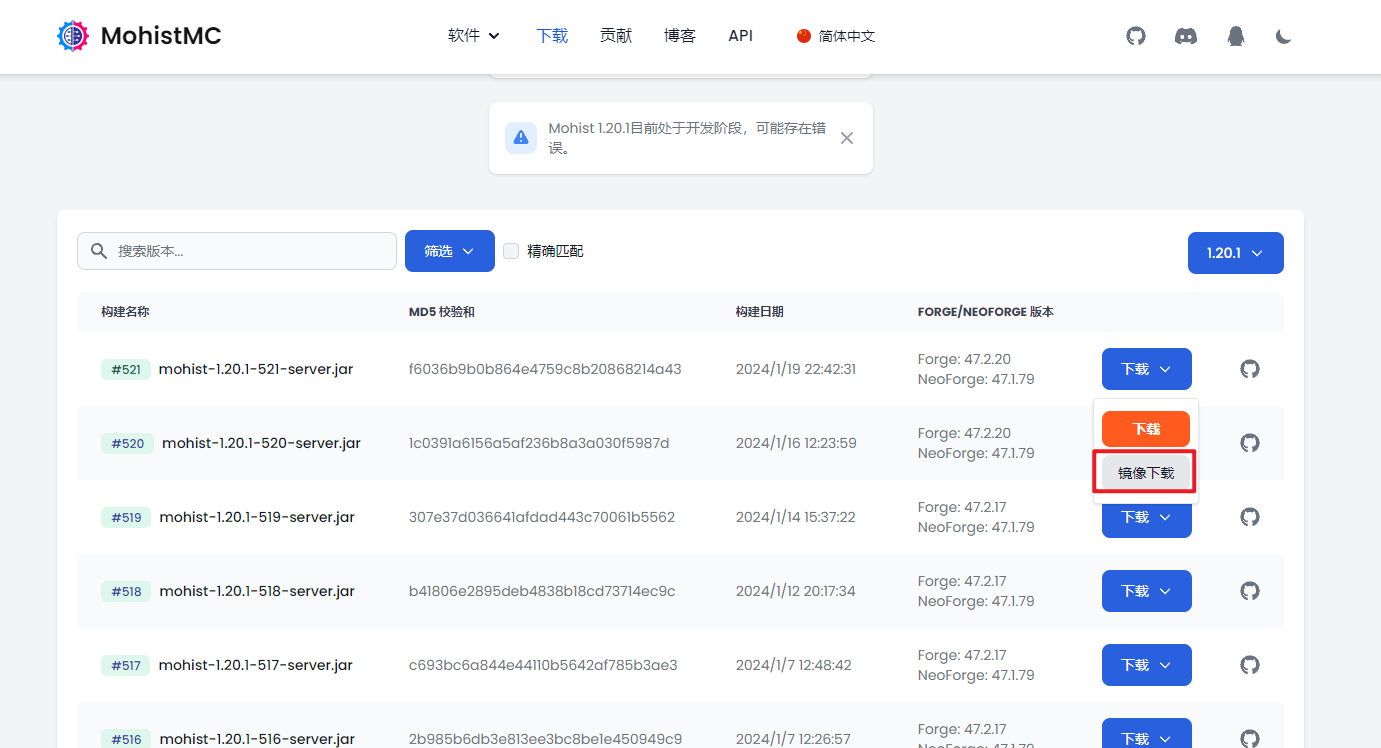The image size is (1381, 748).
Task: Click file name mohist-1.20.1-520-server.jar
Action: pos(262,443)
